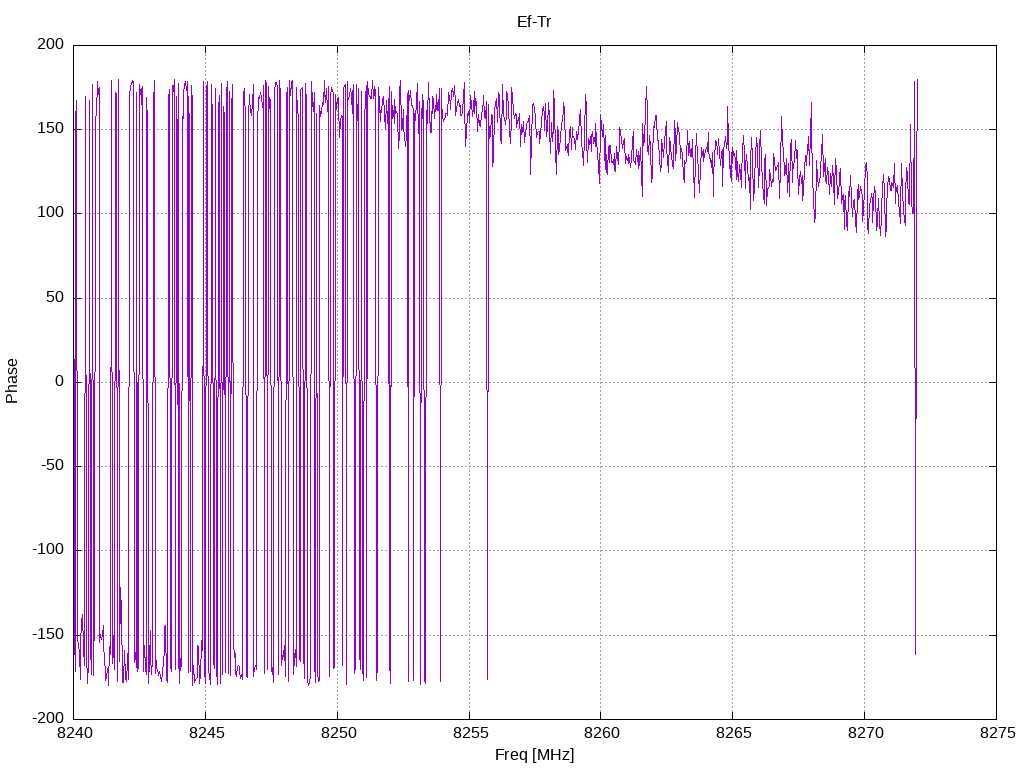
Task: Click the y-axis tick label -150
Action: coord(48,634)
